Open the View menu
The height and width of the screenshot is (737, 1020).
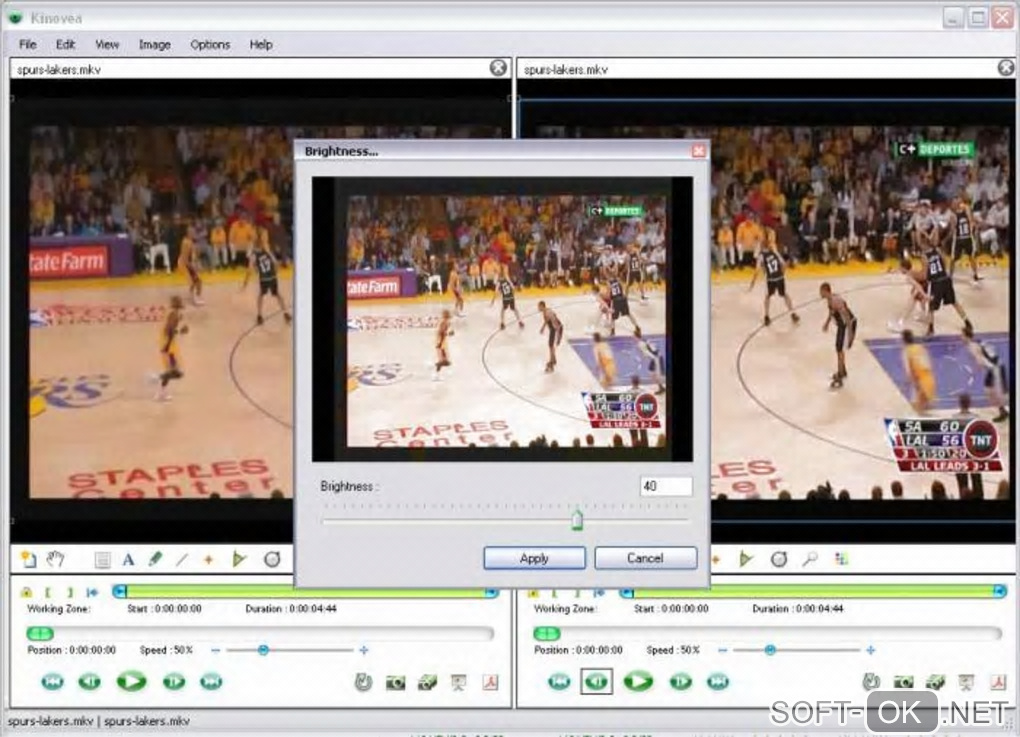107,44
